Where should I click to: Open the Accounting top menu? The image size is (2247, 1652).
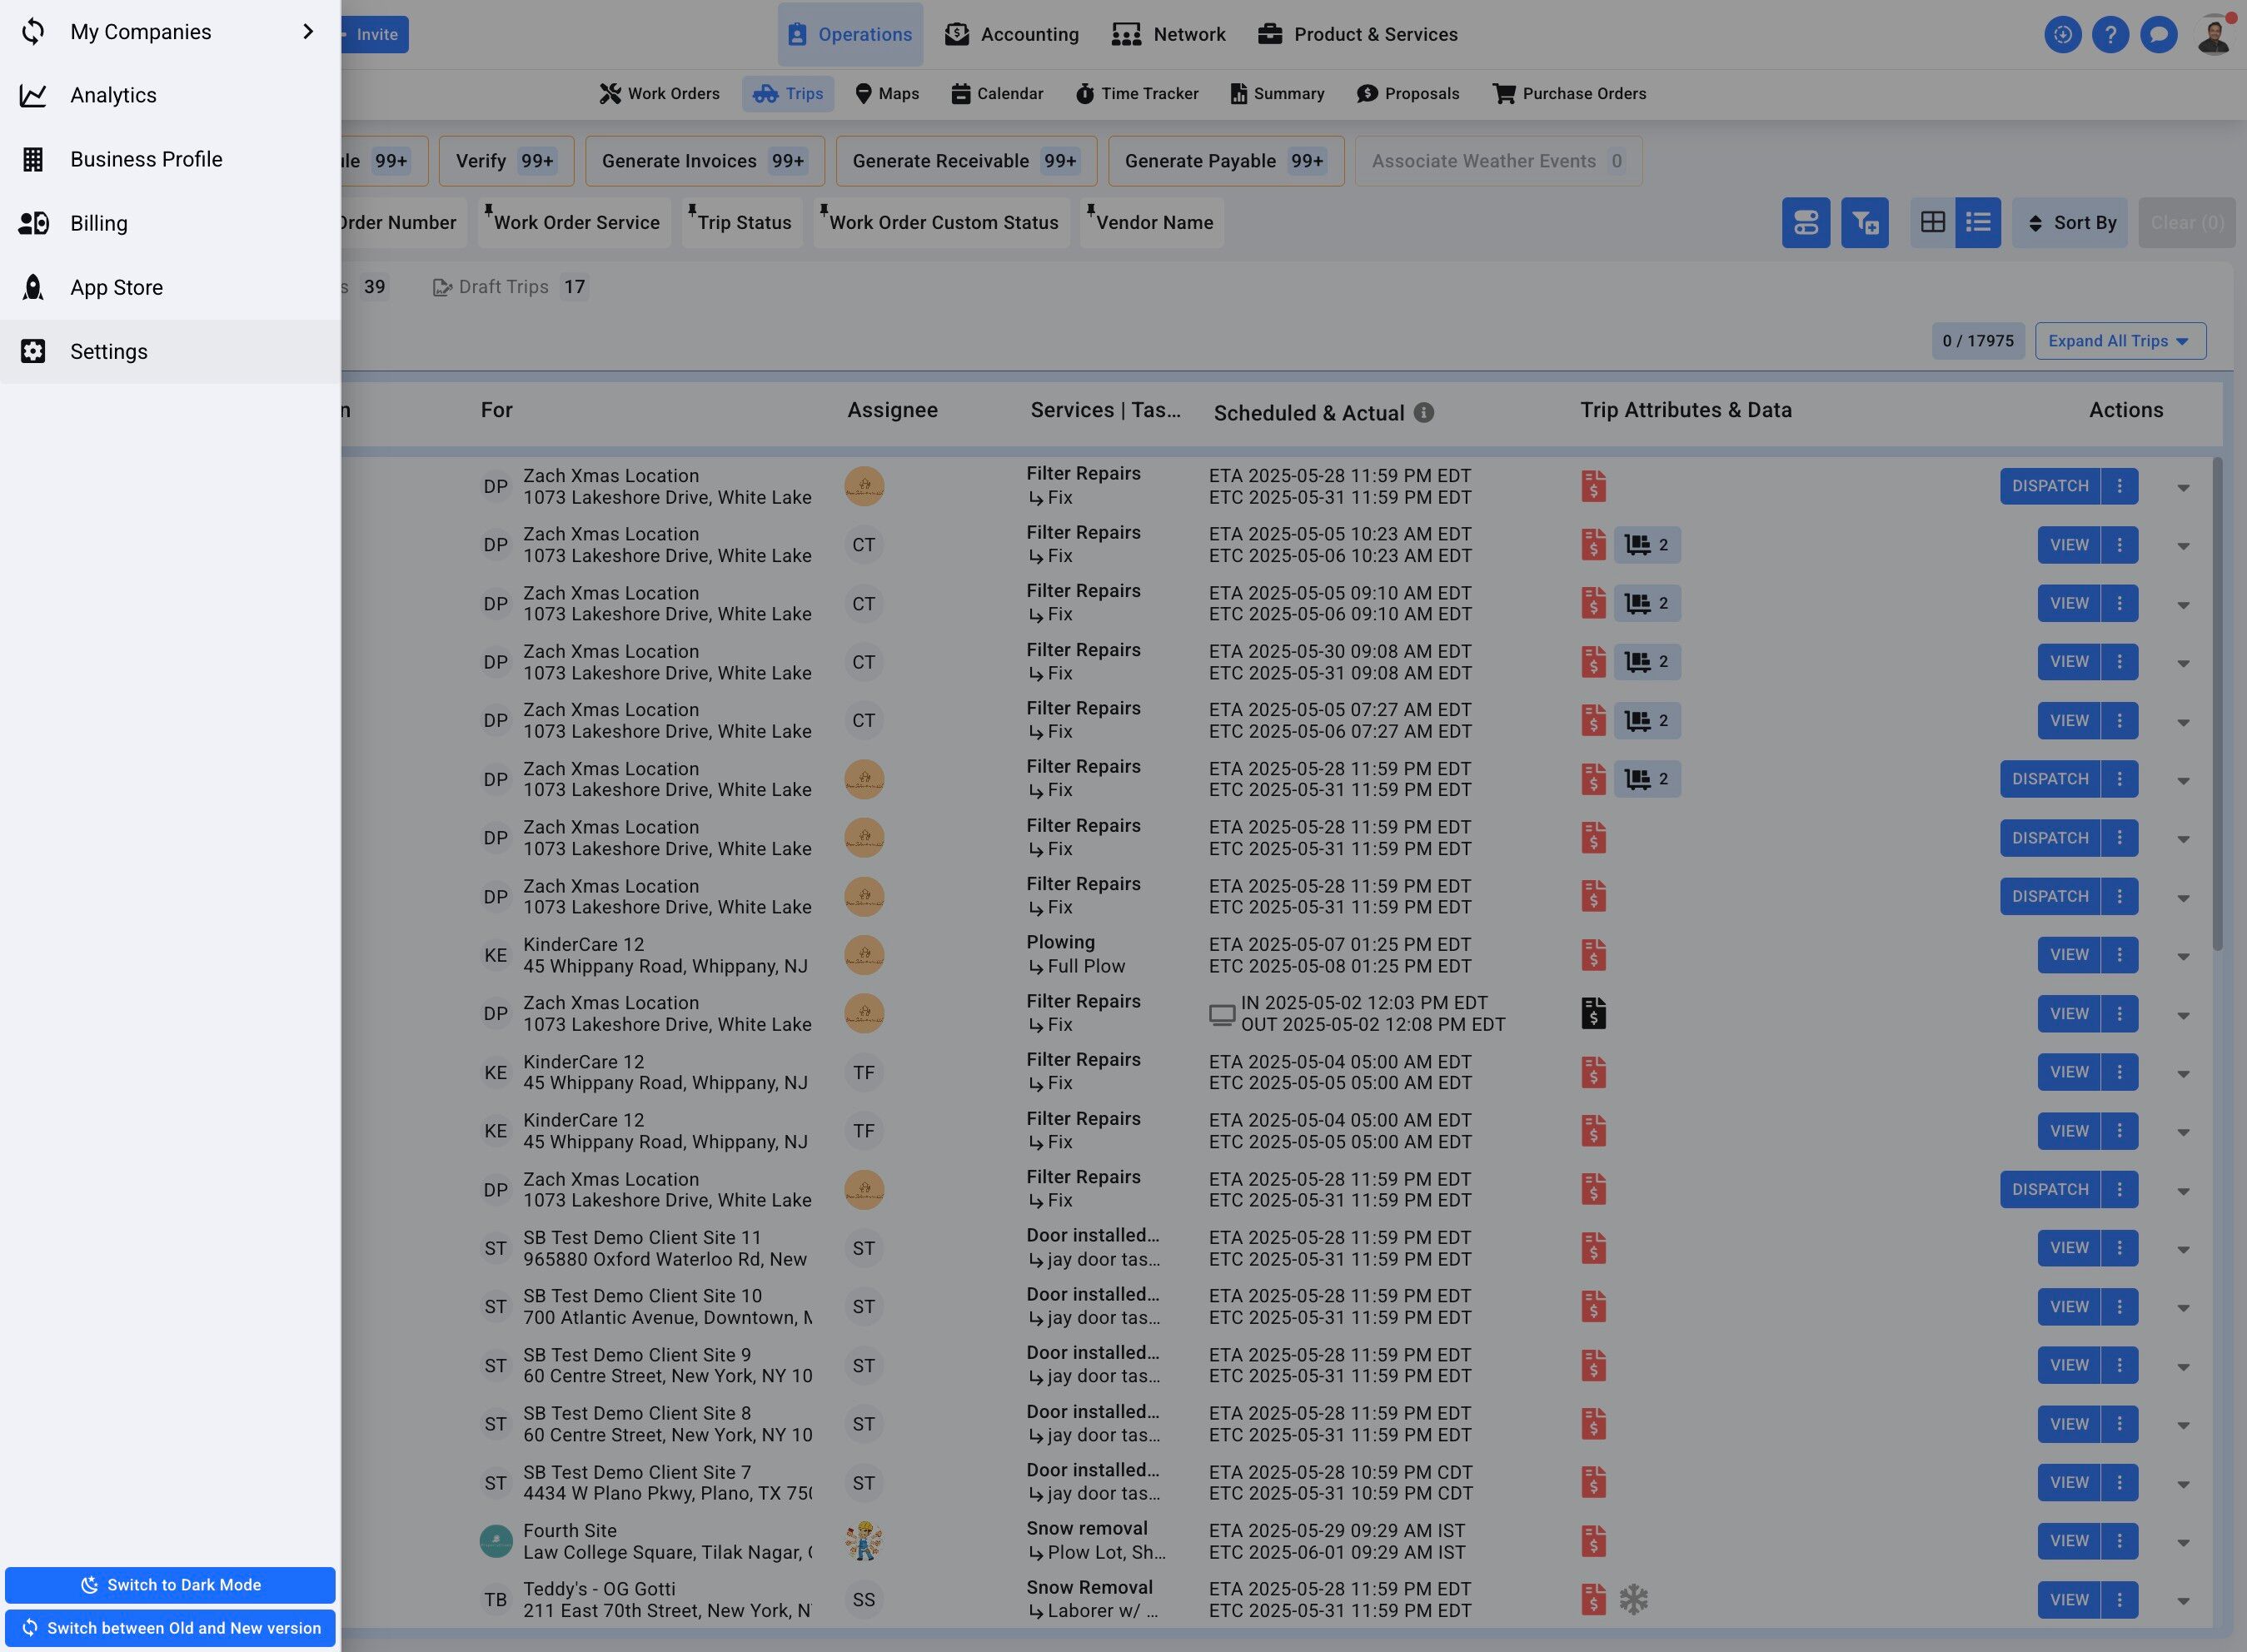point(1011,34)
